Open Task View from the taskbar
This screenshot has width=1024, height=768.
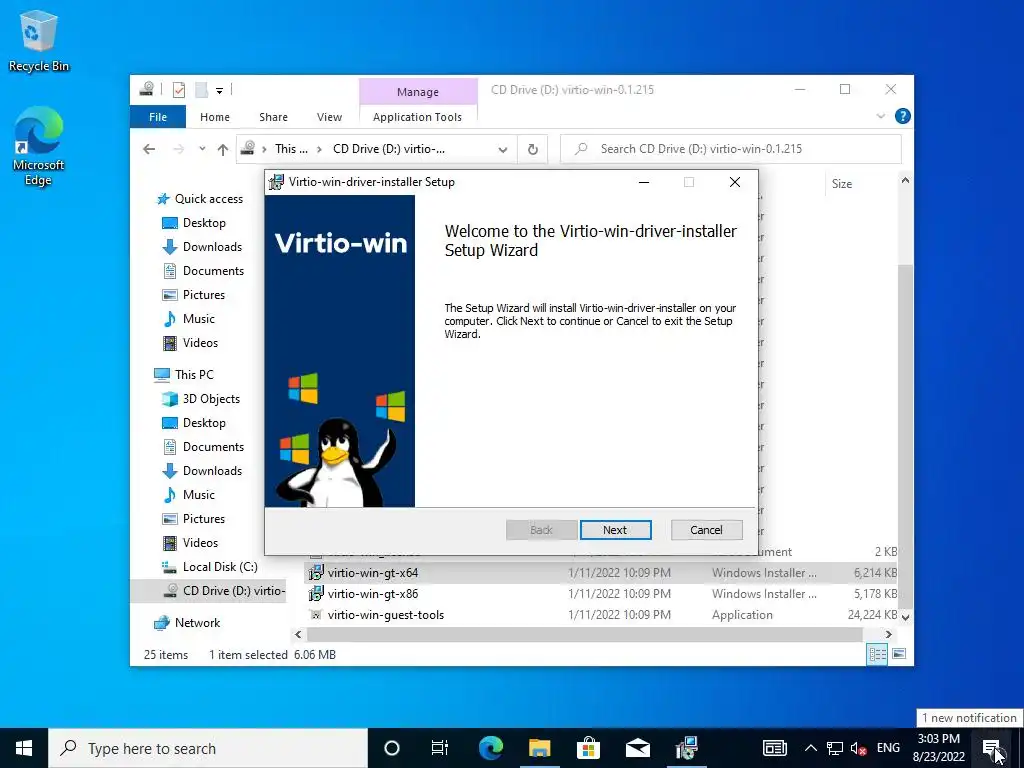pos(440,748)
